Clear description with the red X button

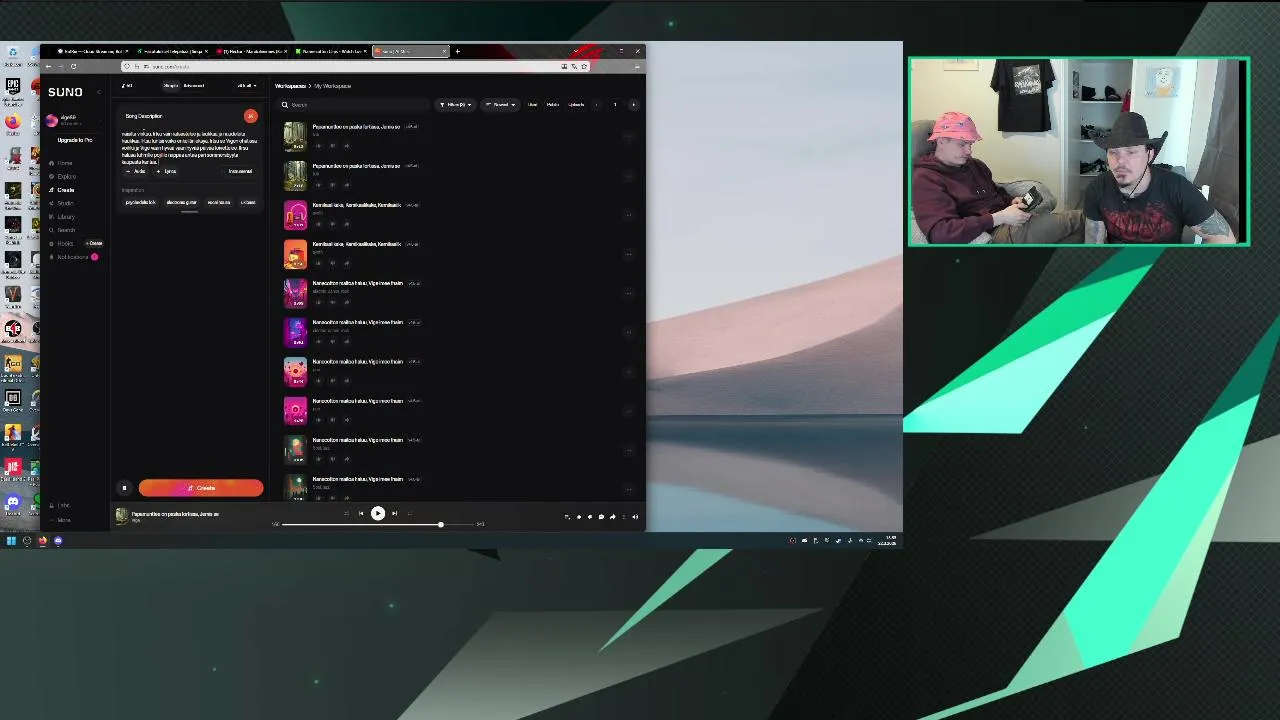click(250, 117)
